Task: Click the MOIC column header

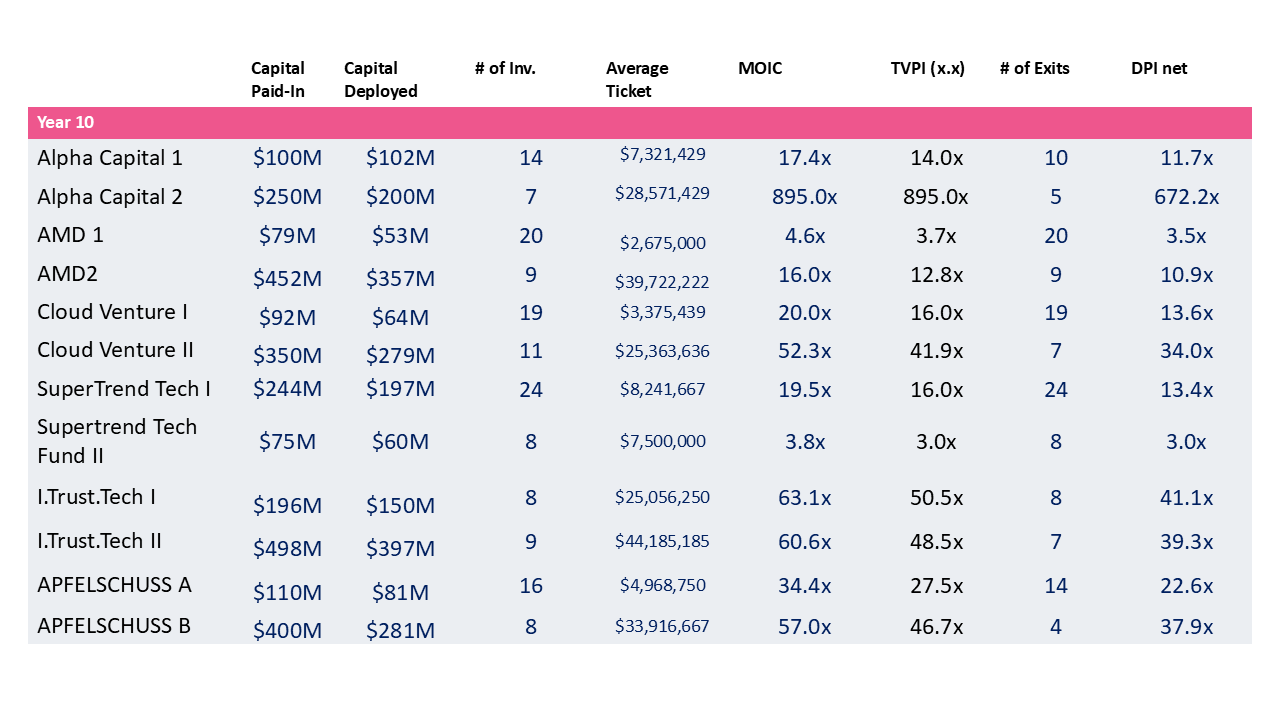Action: coord(760,69)
